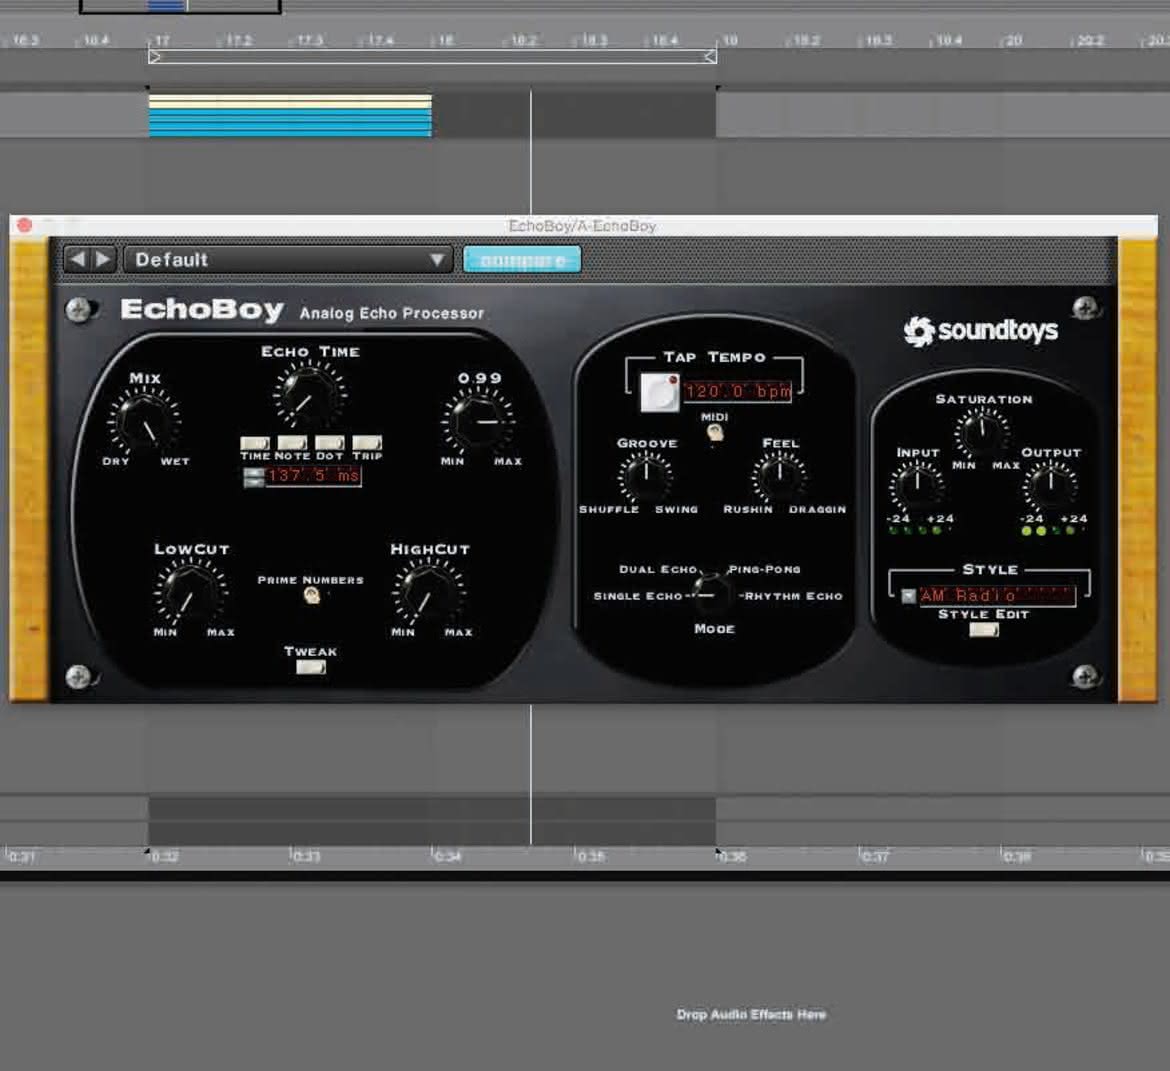
Task: Click the loop brace end marker
Action: click(x=710, y=57)
